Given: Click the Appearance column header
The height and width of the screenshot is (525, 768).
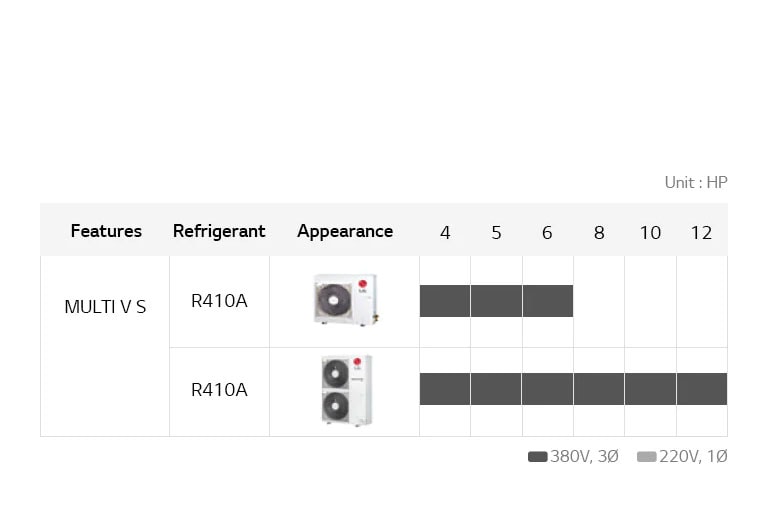Looking at the screenshot, I should (x=345, y=231).
